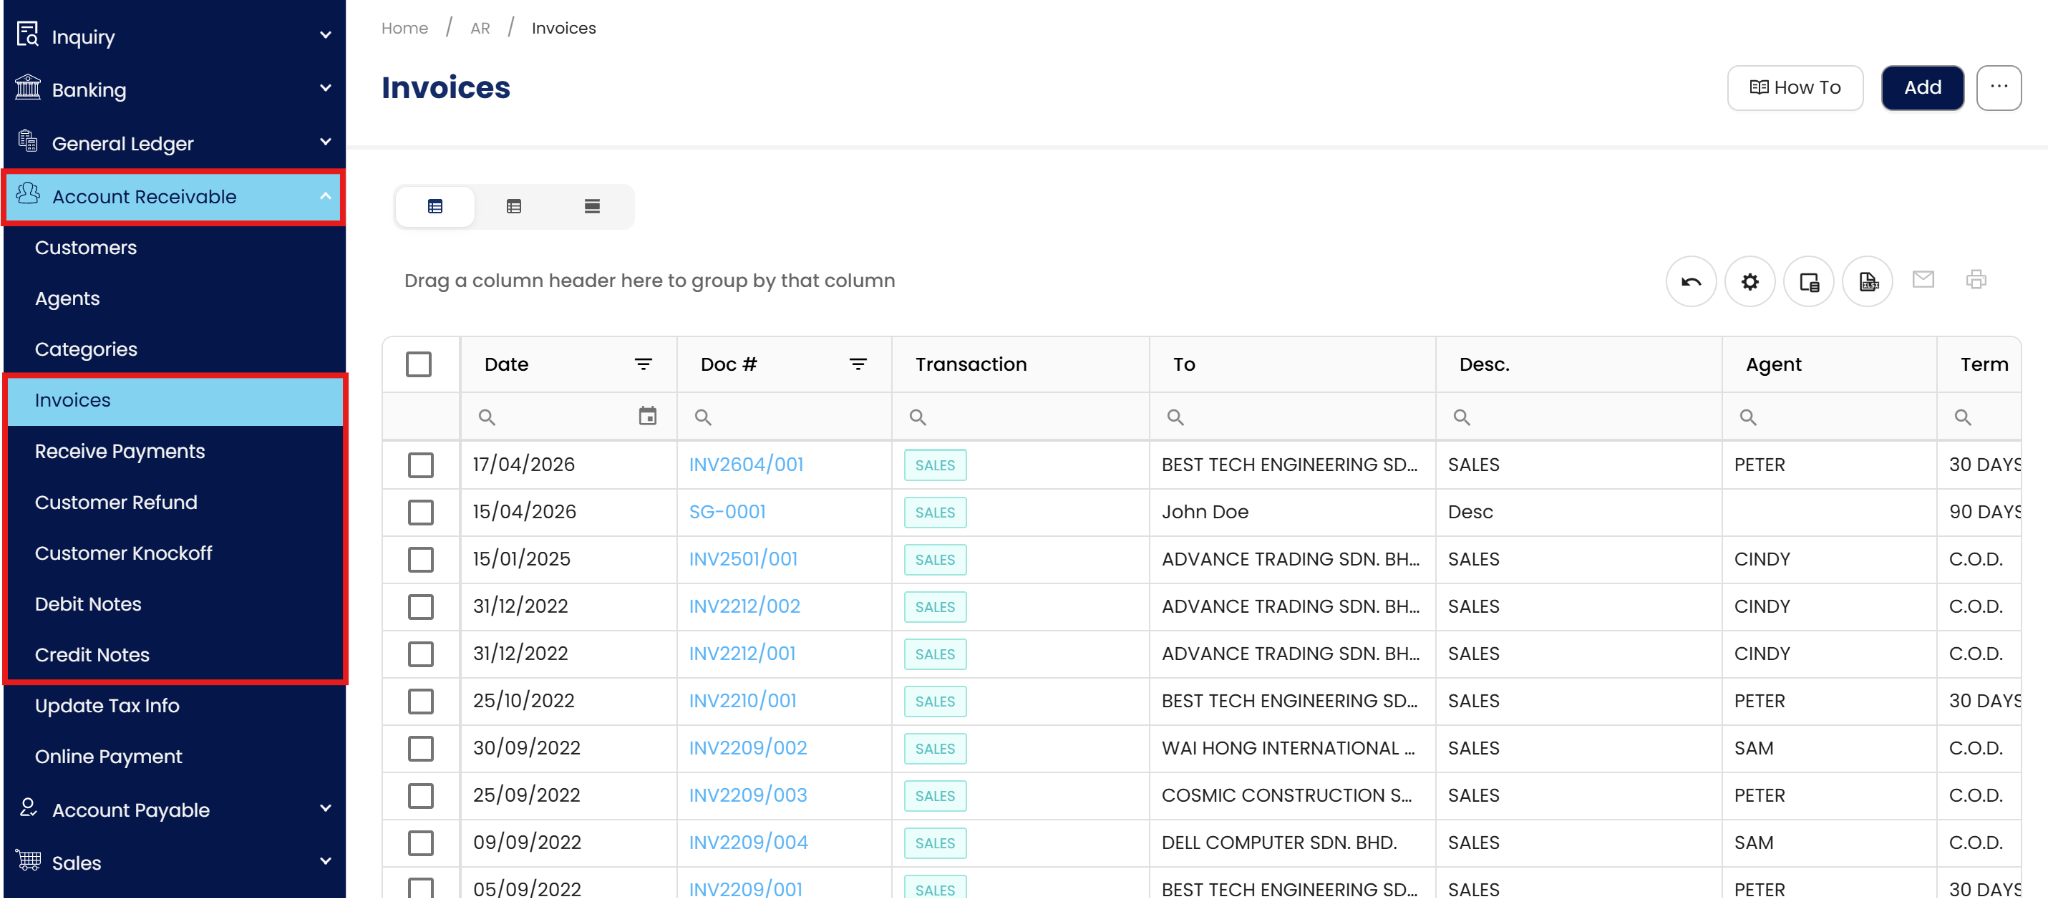
Task: Check the row for INV2604/001
Action: [x=421, y=465]
